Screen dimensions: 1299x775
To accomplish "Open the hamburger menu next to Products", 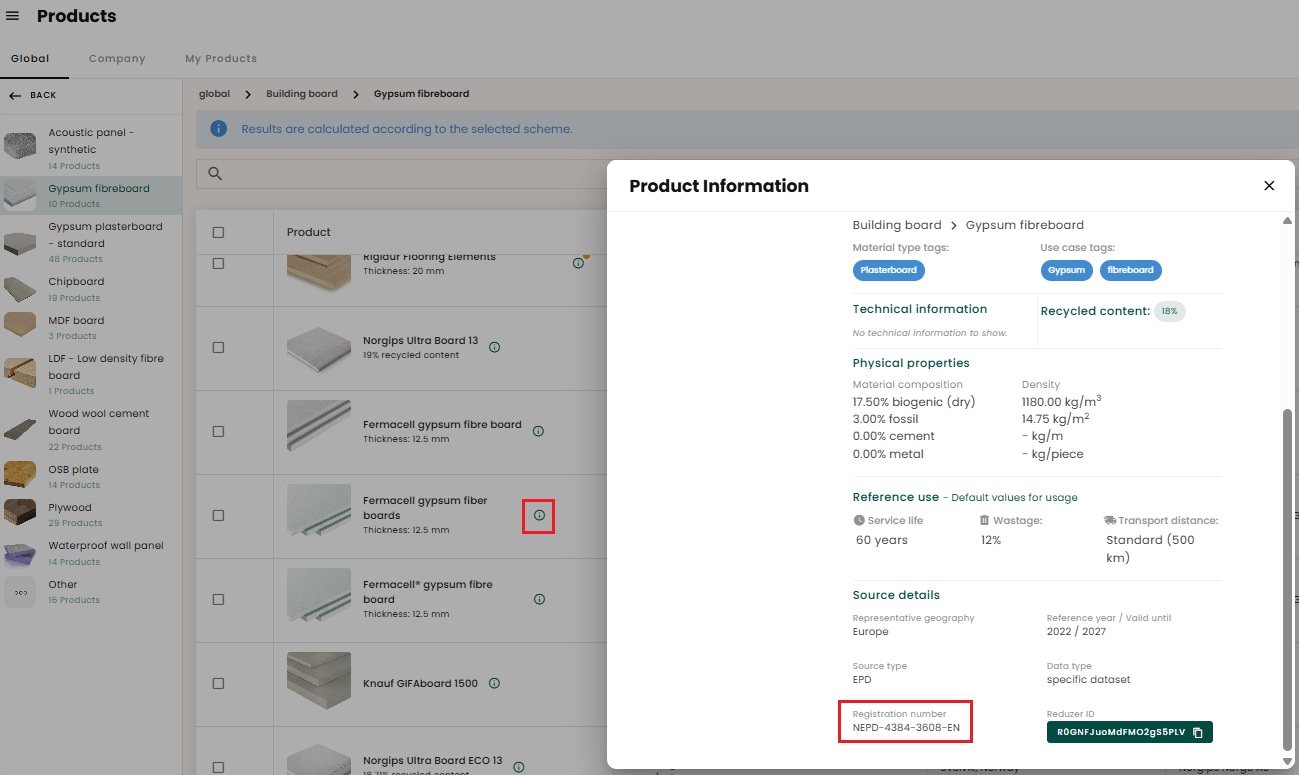I will pos(12,16).
